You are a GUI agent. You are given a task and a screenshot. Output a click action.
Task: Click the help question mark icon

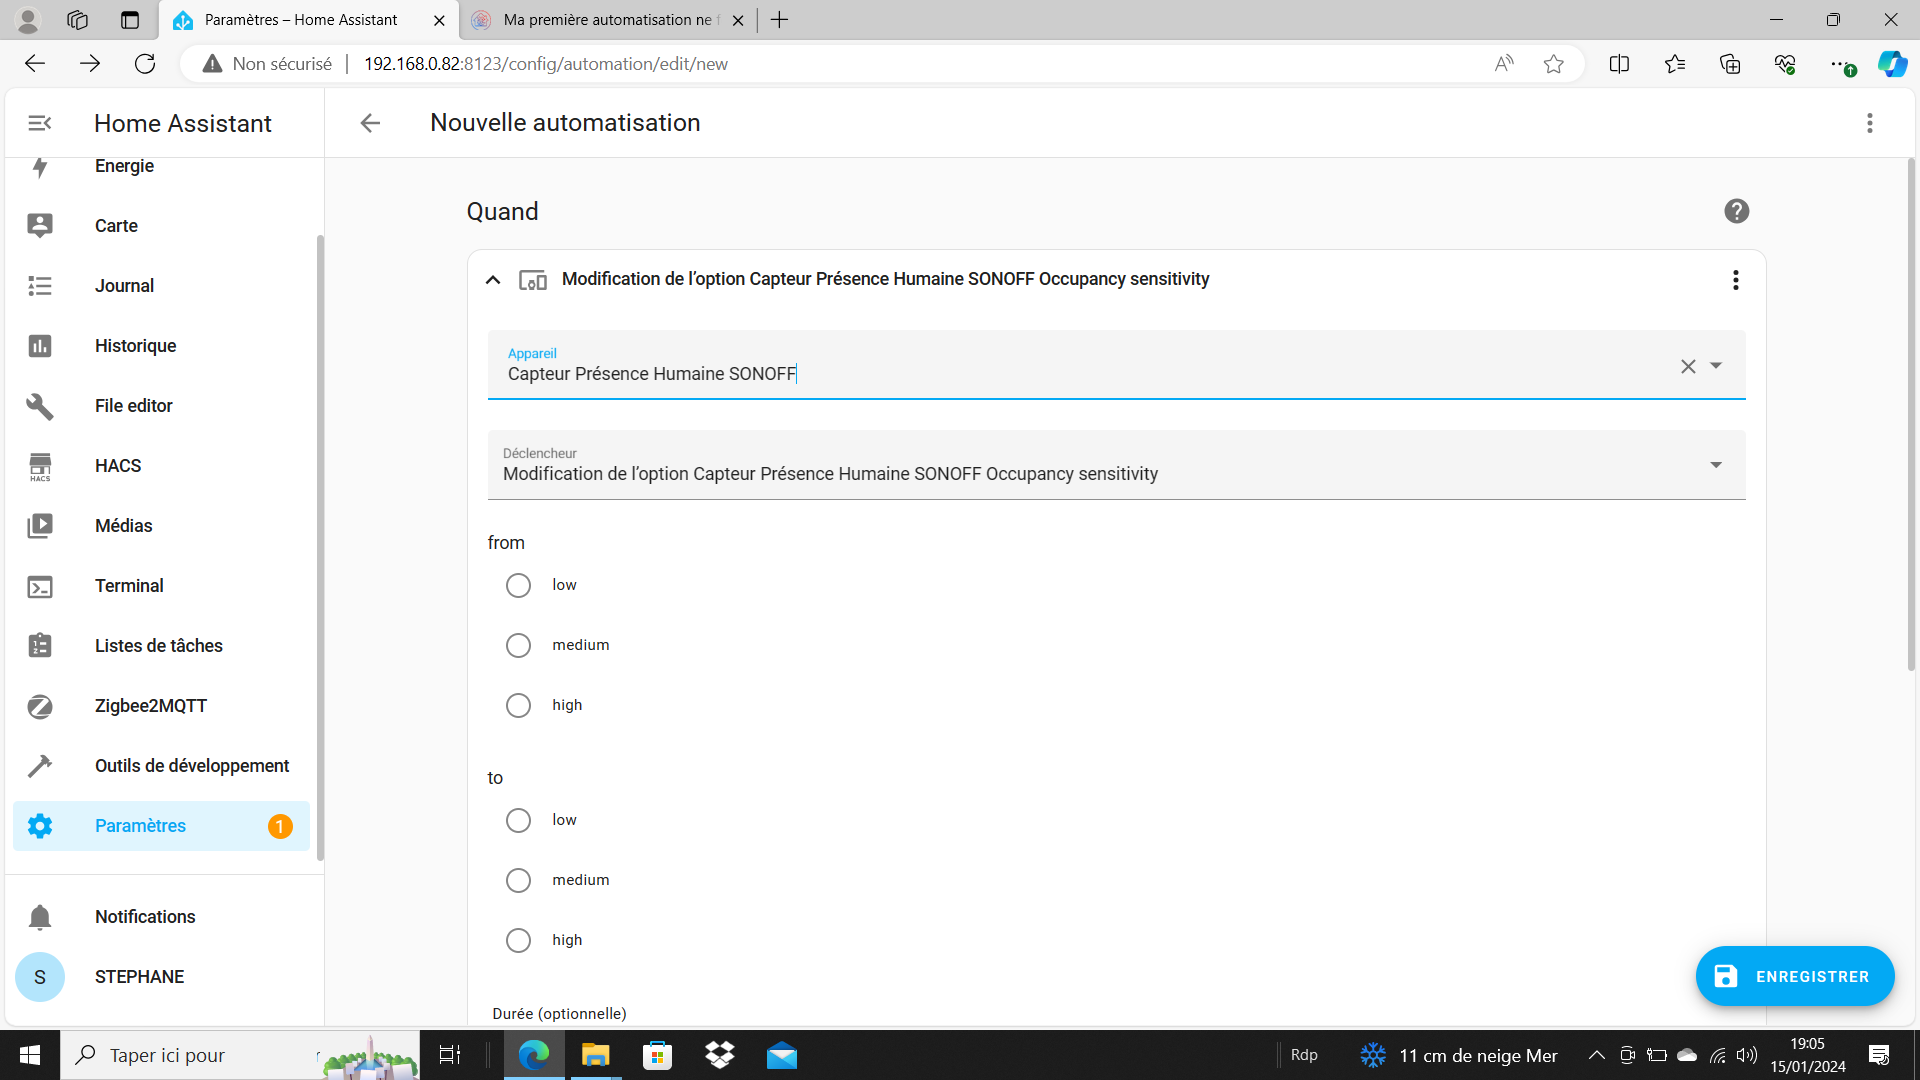[1736, 211]
